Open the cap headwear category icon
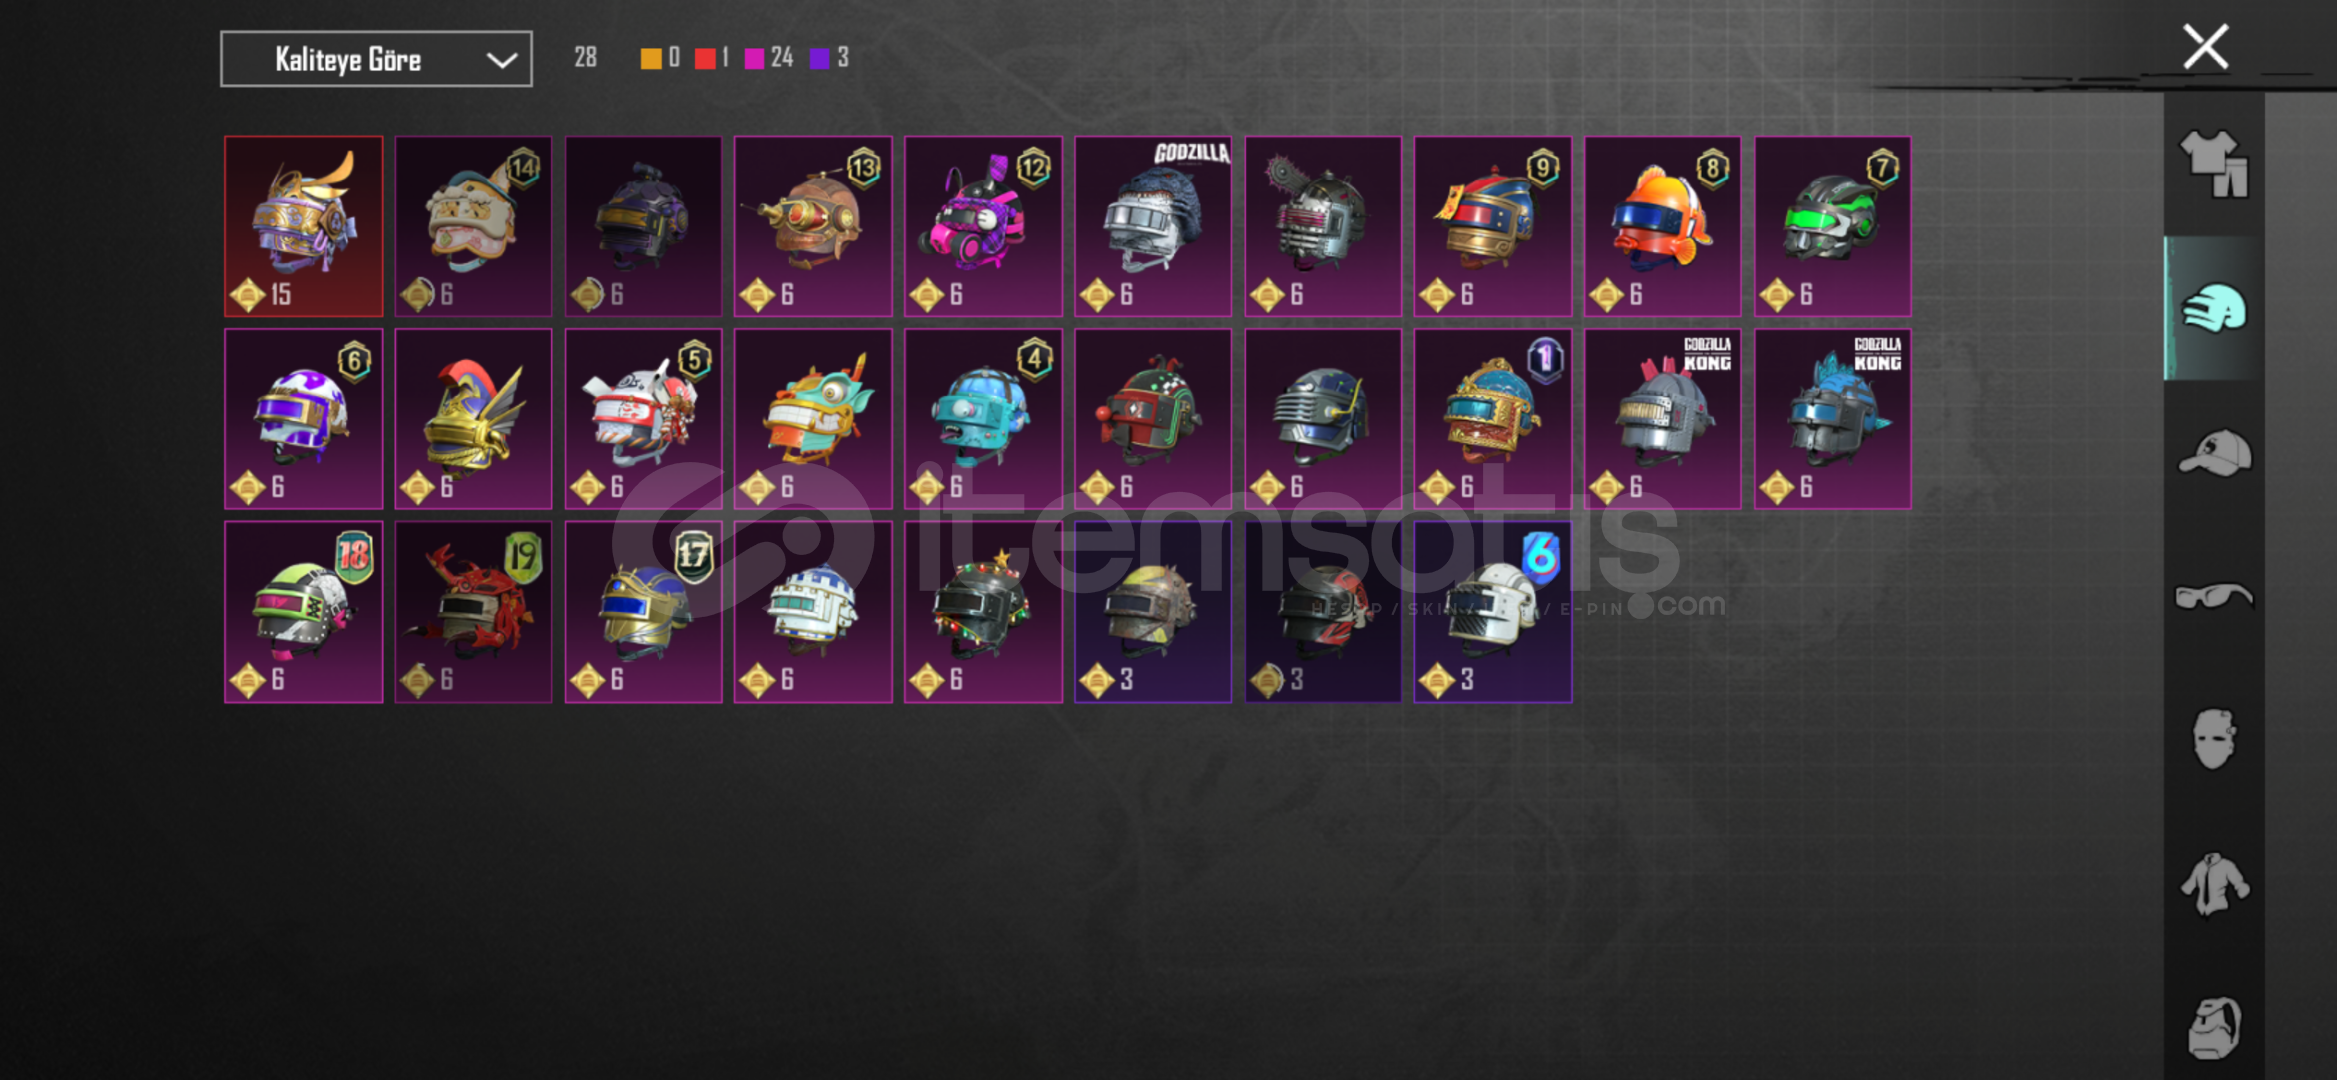2337x1080 pixels. point(2214,453)
